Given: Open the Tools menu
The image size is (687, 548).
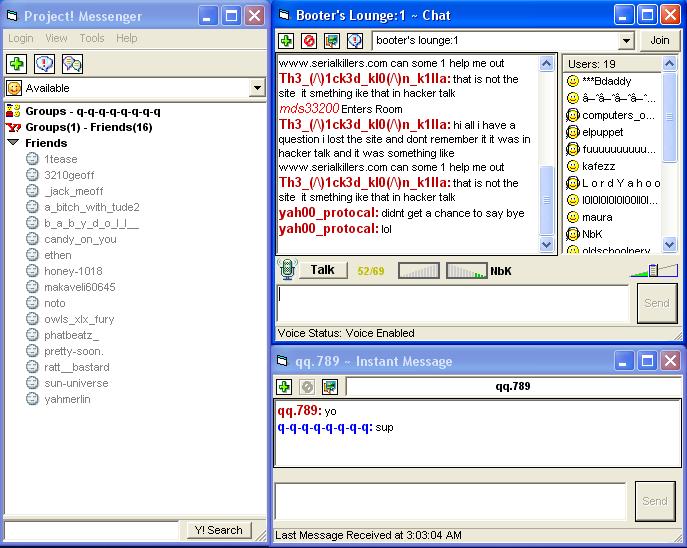Looking at the screenshot, I should coord(92,38).
